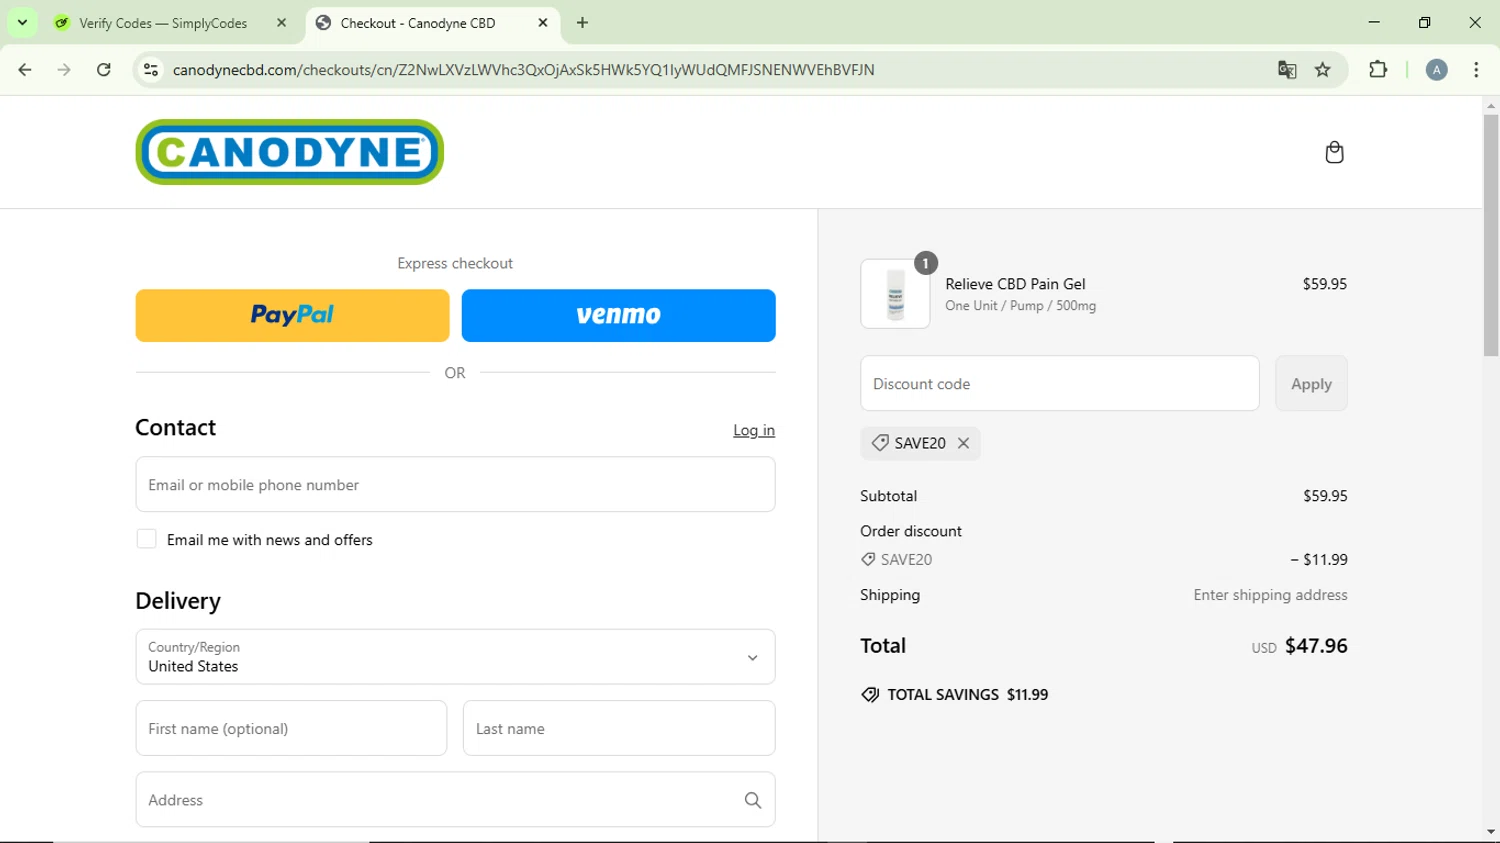The width and height of the screenshot is (1500, 843).
Task: Pay with Venmo express checkout
Action: [x=618, y=315]
